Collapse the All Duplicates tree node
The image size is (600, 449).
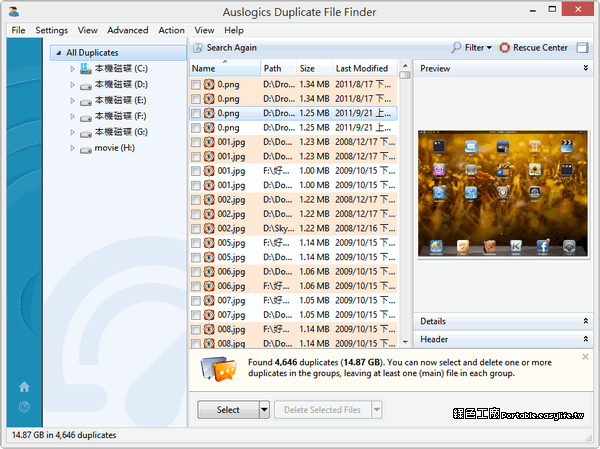59,53
